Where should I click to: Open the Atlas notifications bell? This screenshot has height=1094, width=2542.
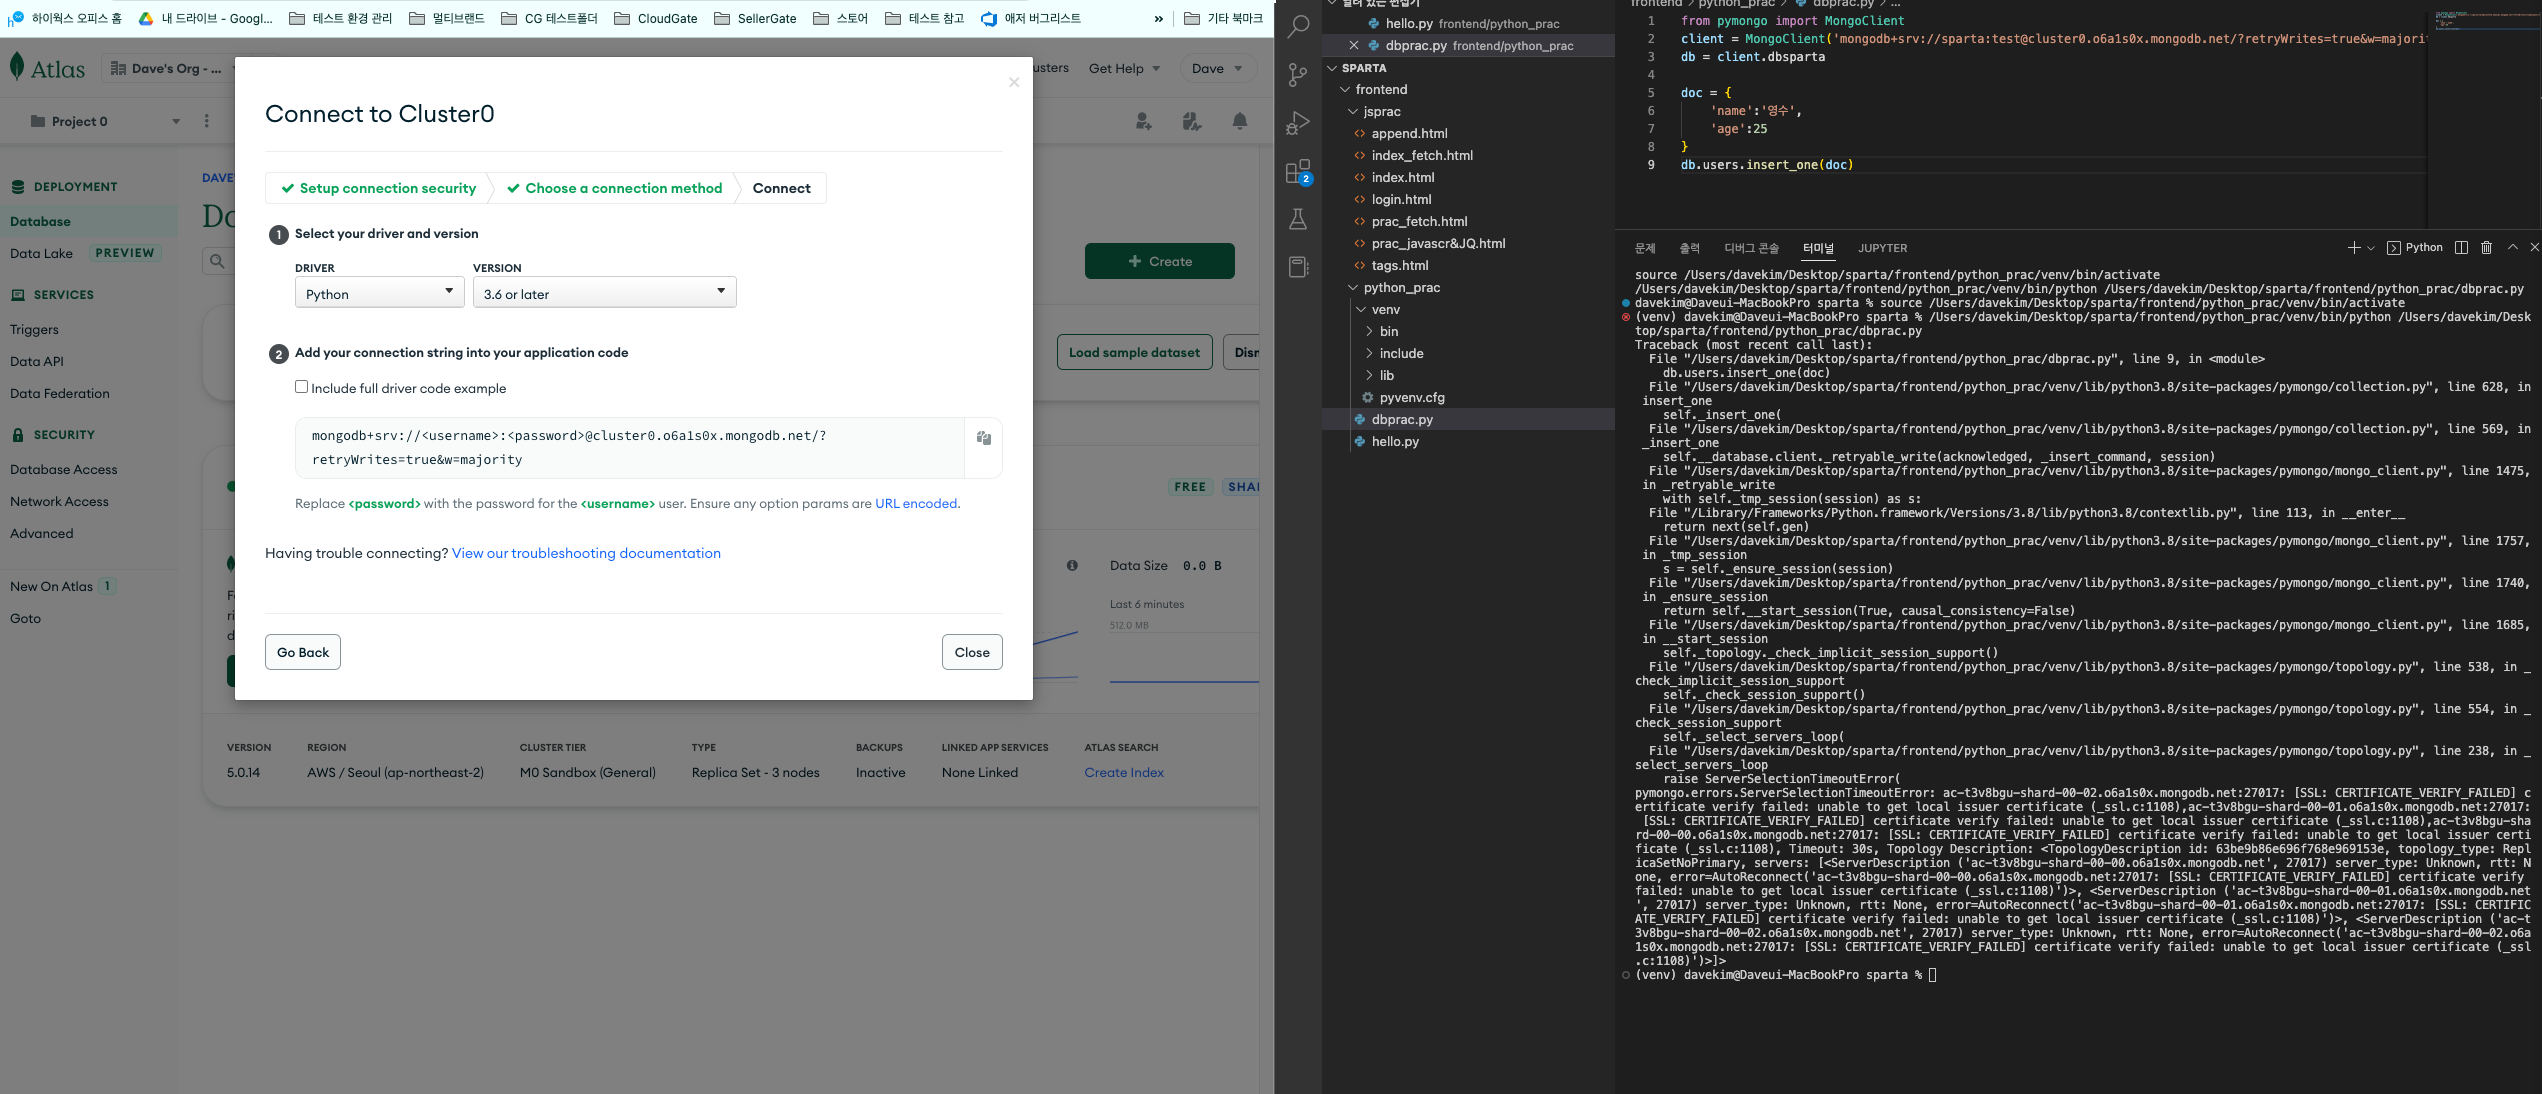[1240, 121]
